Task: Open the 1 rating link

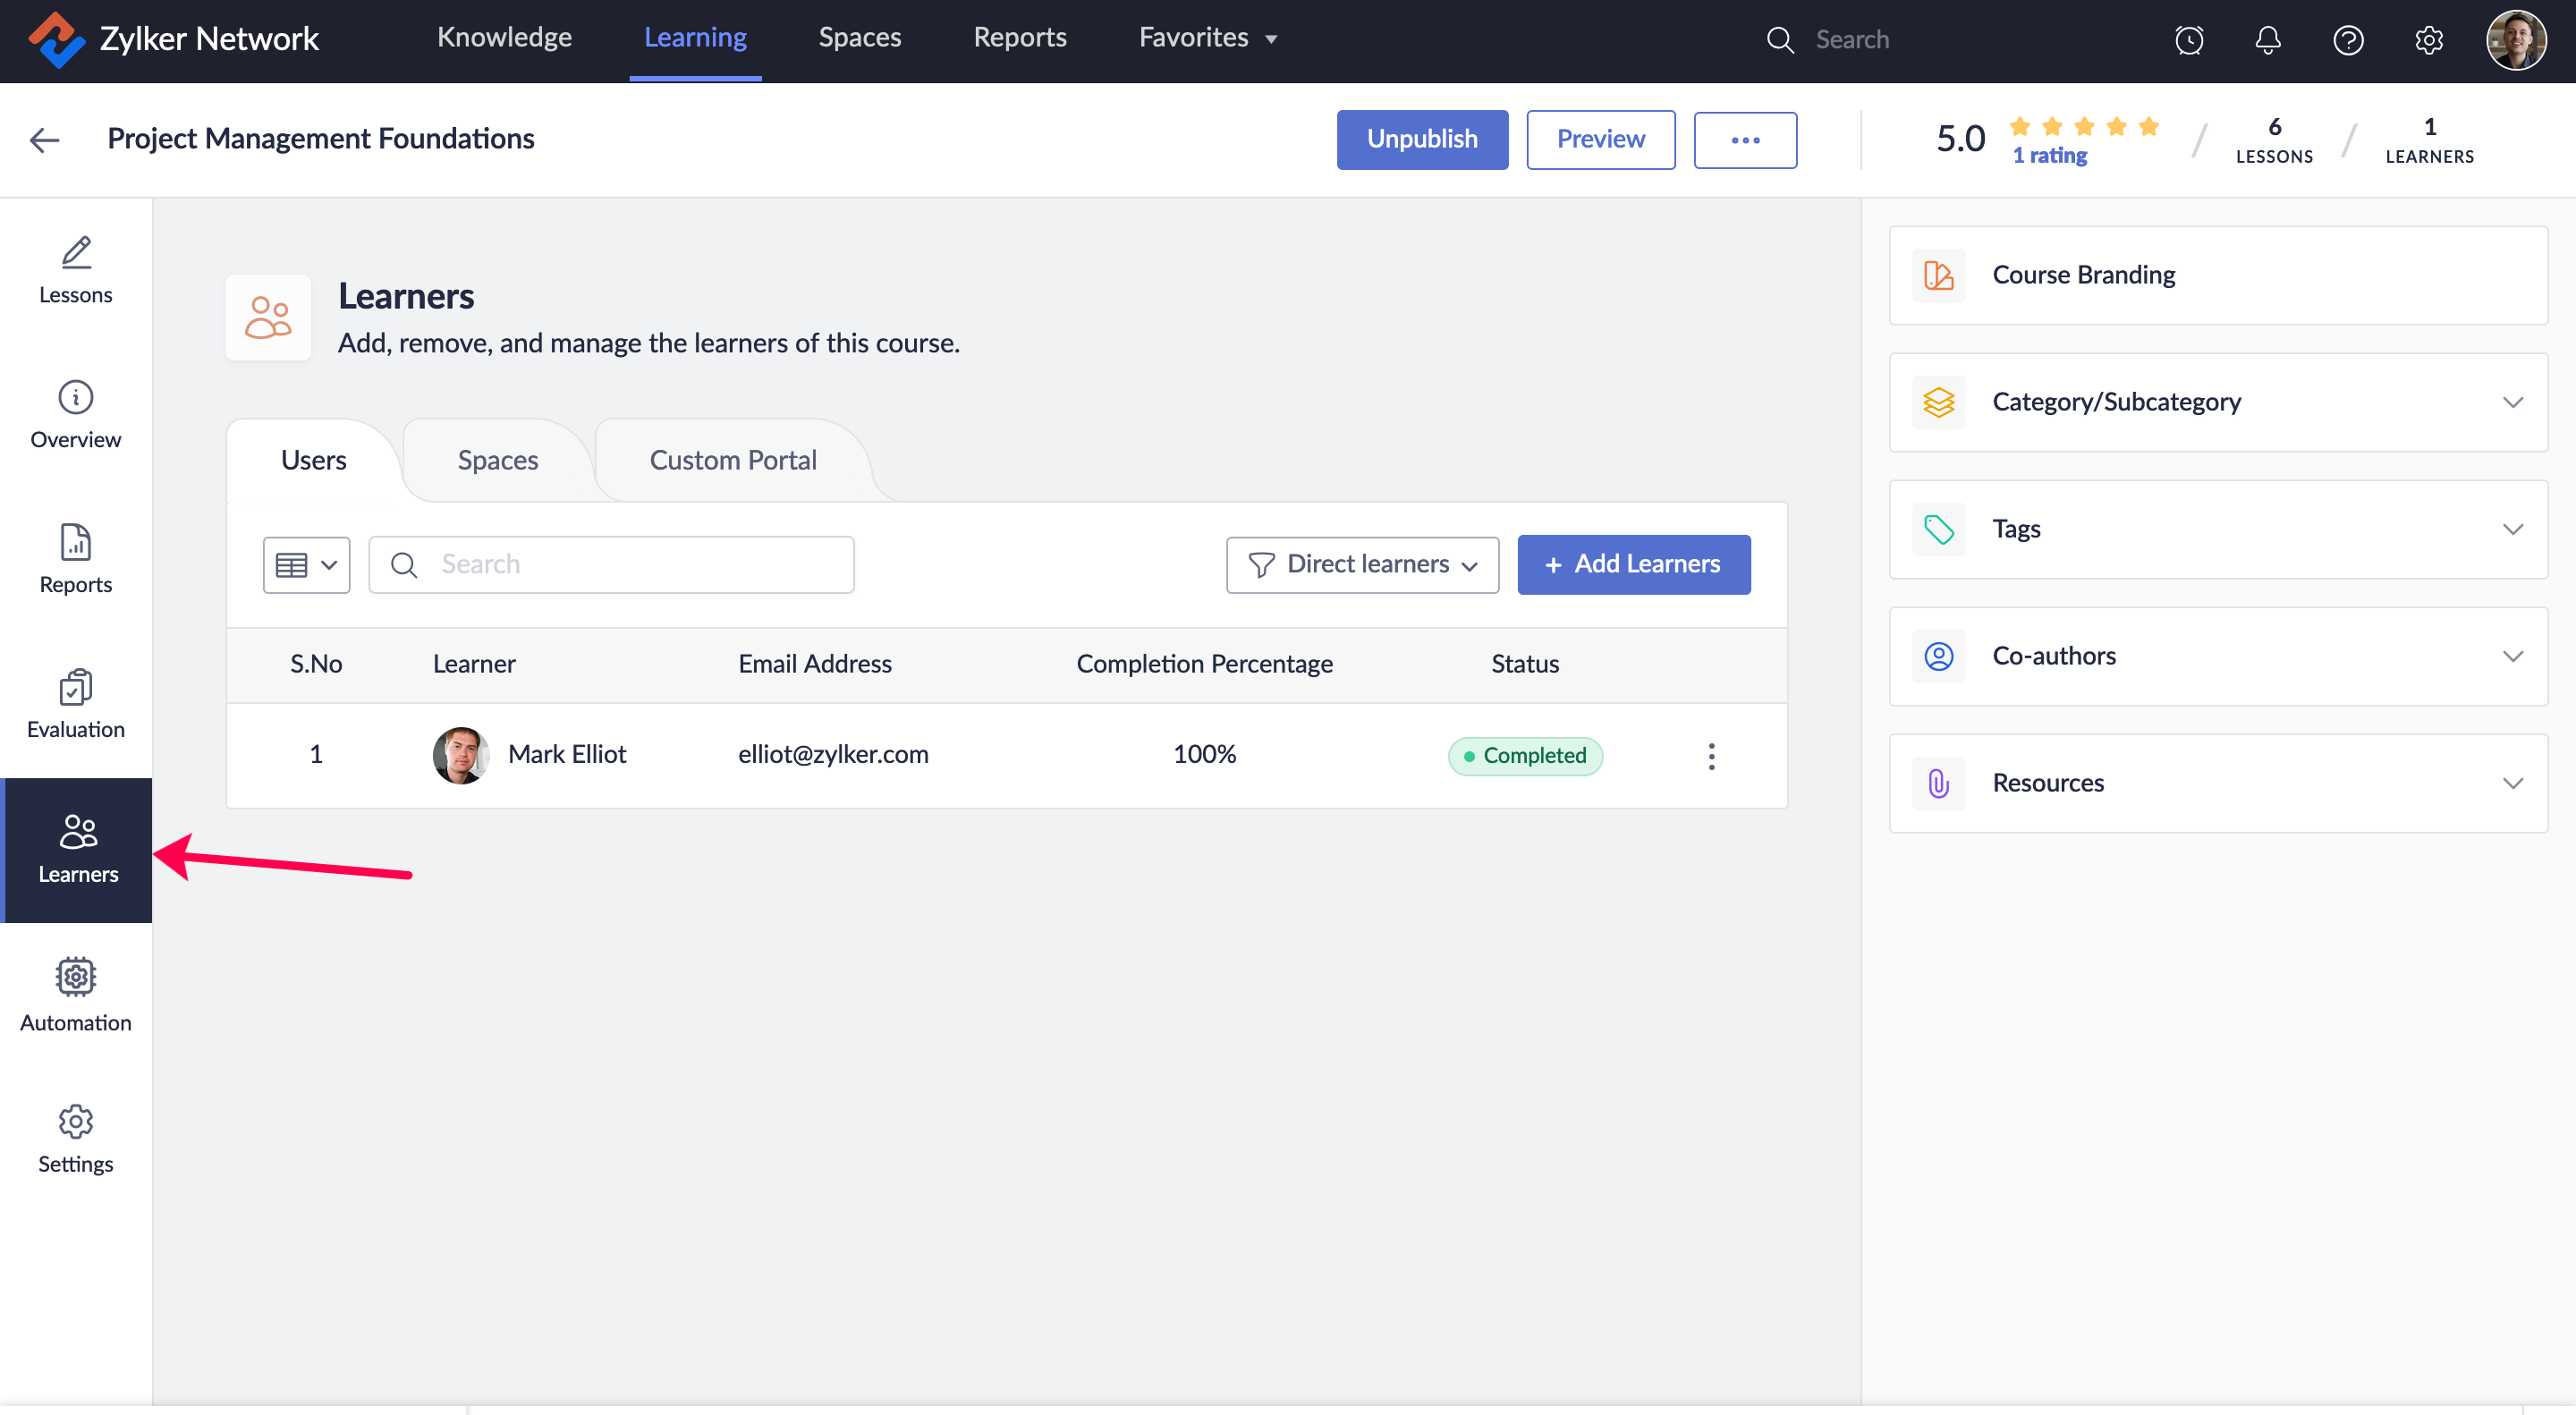Action: point(2049,156)
